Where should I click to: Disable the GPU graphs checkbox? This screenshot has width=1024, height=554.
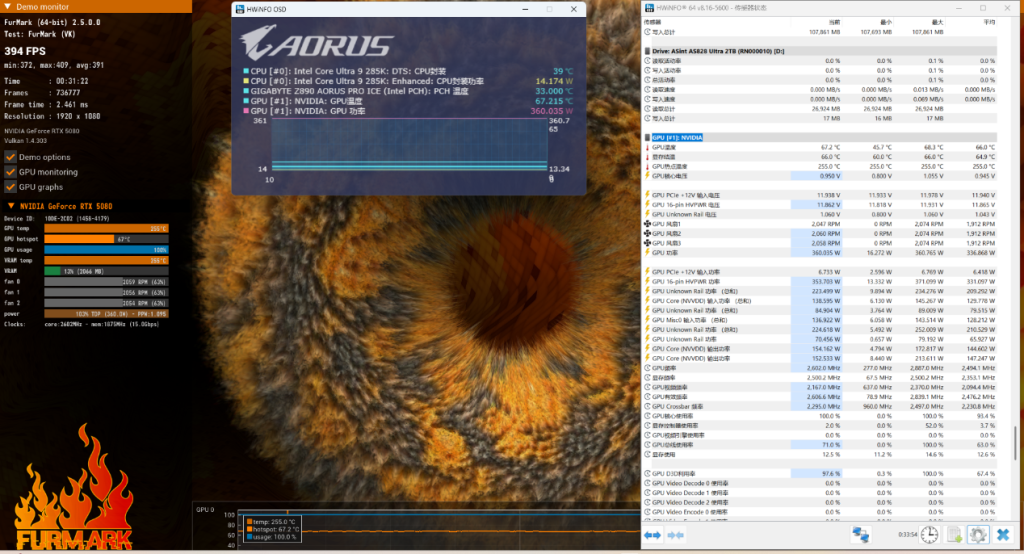tap(11, 187)
